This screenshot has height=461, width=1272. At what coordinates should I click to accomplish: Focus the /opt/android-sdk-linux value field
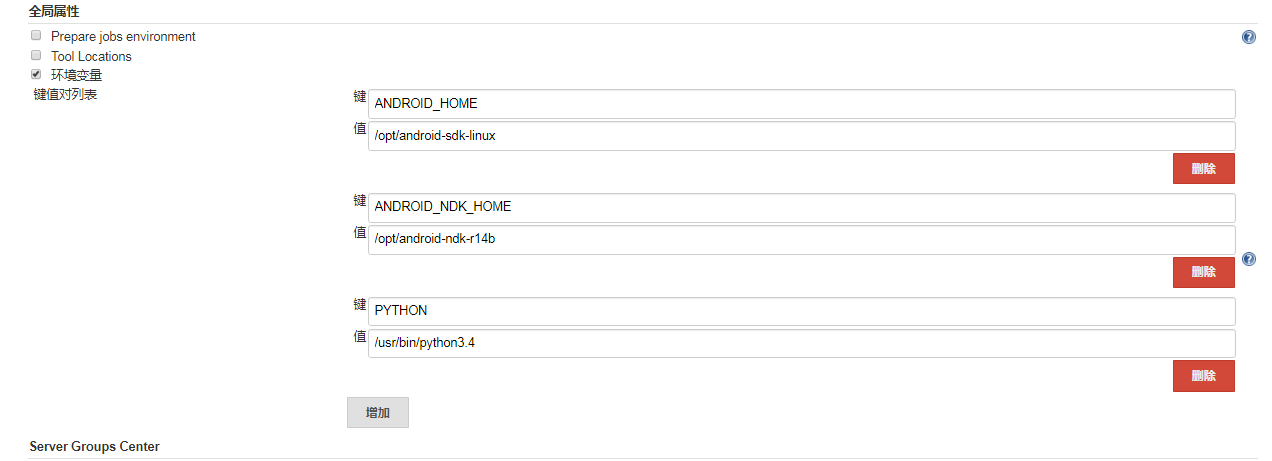click(801, 136)
